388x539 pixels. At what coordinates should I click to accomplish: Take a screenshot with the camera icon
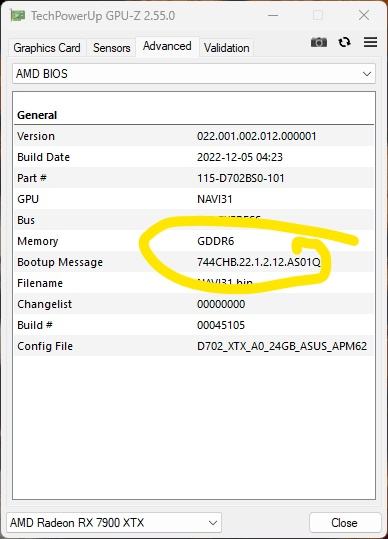(319, 43)
